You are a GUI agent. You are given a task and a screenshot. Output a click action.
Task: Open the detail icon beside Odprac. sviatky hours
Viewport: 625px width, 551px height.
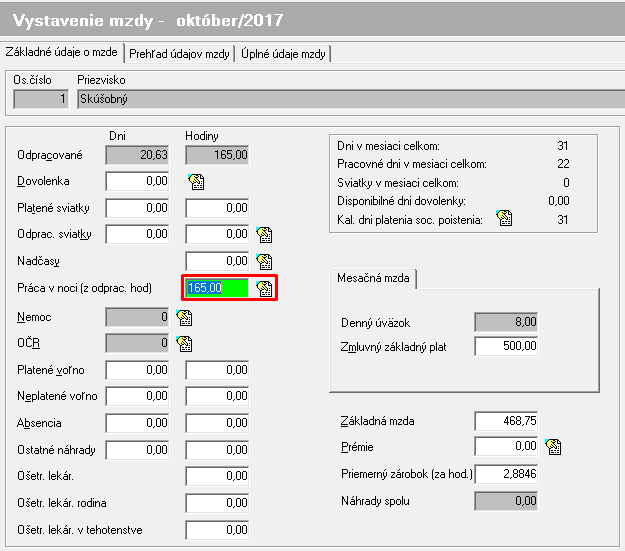coord(265,235)
